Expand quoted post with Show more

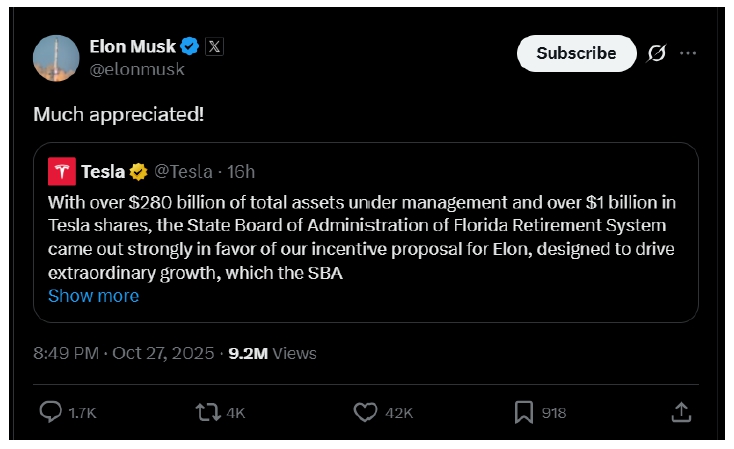click(x=93, y=296)
